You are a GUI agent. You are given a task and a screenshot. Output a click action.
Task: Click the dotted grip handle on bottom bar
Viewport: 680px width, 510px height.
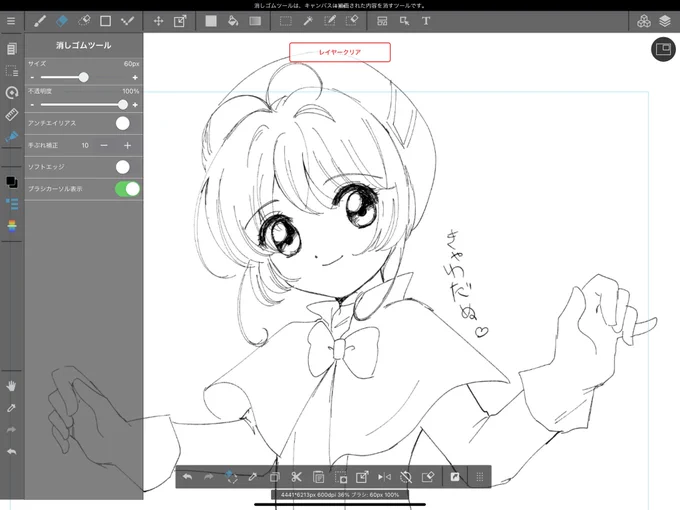pyautogui.click(x=480, y=477)
